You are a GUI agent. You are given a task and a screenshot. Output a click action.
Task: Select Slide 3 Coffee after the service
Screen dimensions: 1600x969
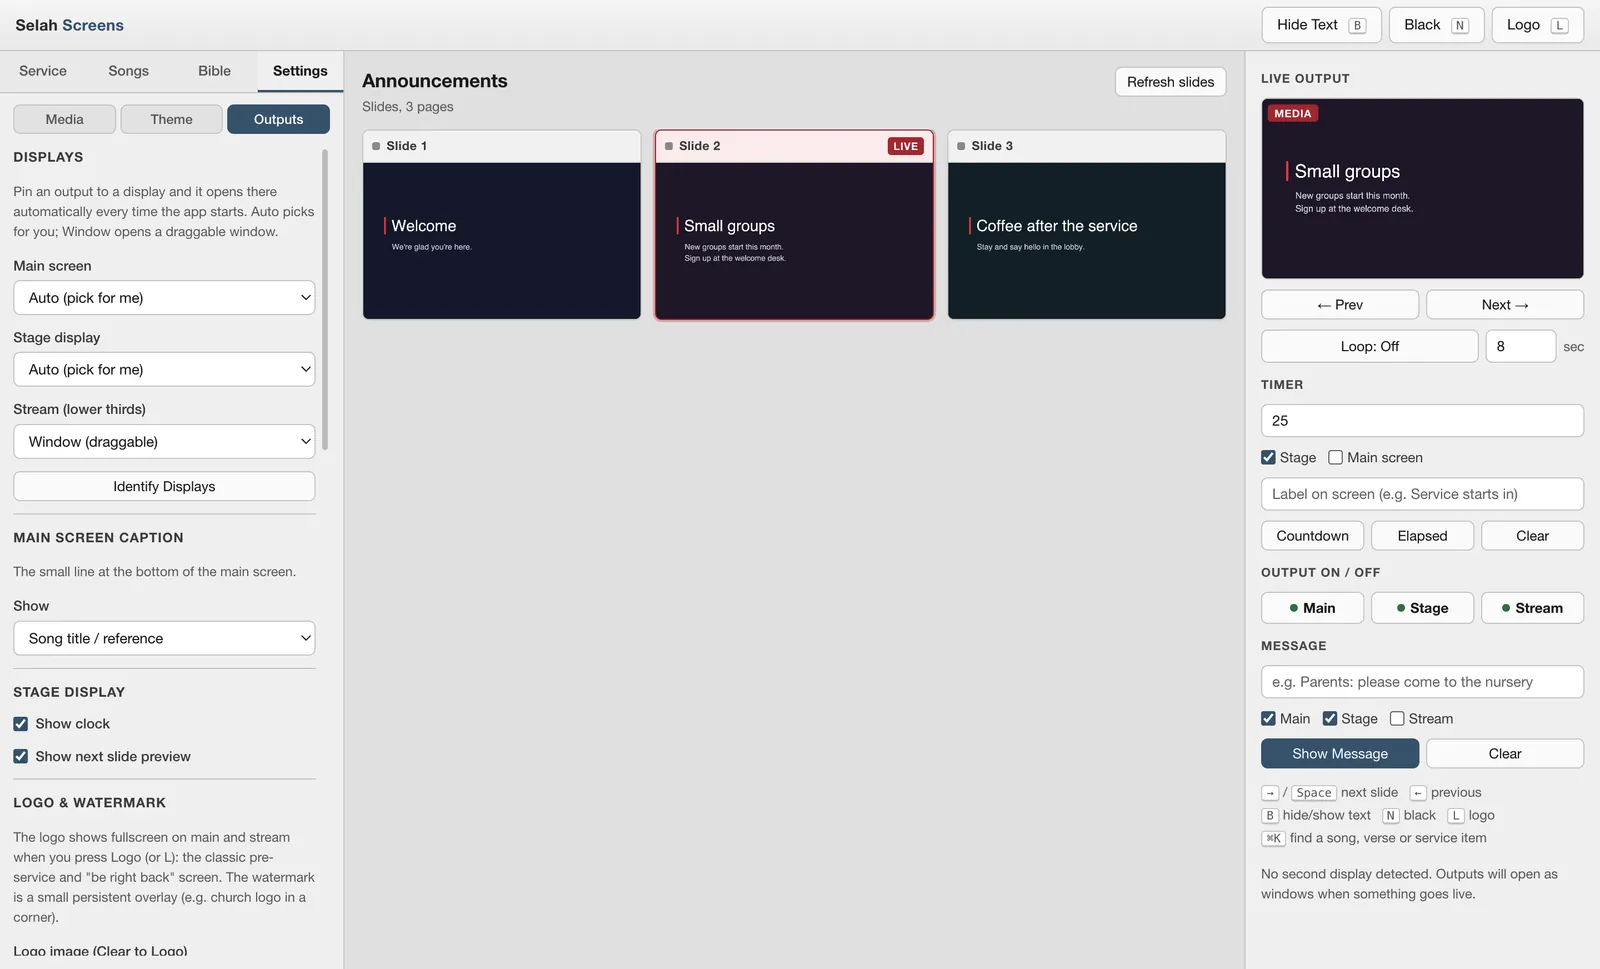click(x=1086, y=225)
